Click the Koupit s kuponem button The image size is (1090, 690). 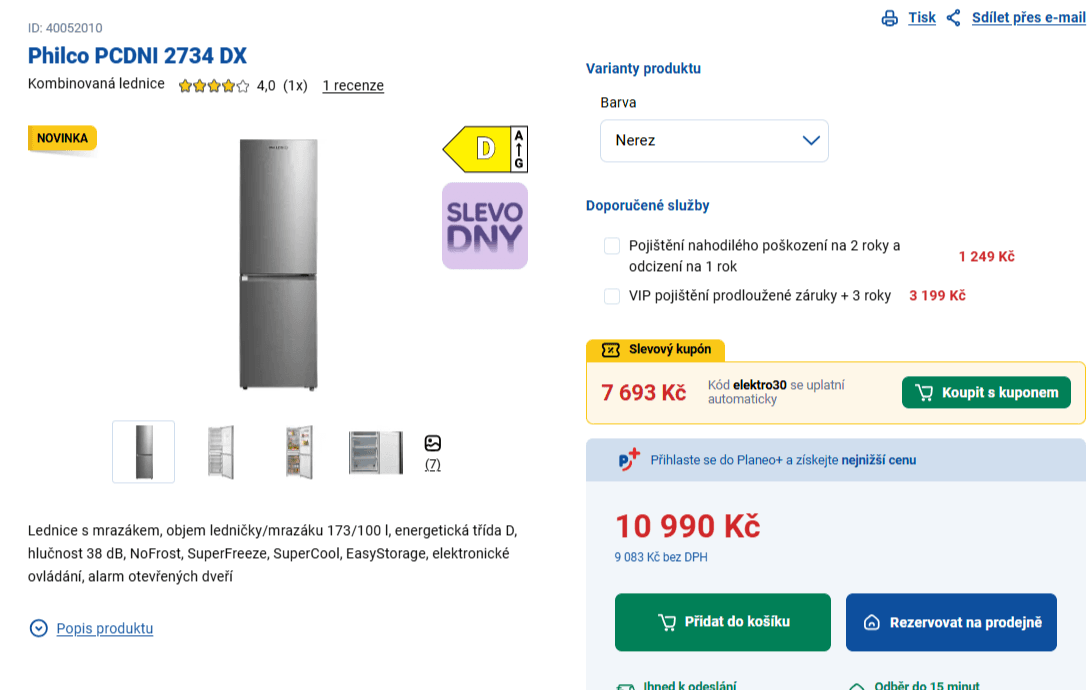(x=986, y=393)
